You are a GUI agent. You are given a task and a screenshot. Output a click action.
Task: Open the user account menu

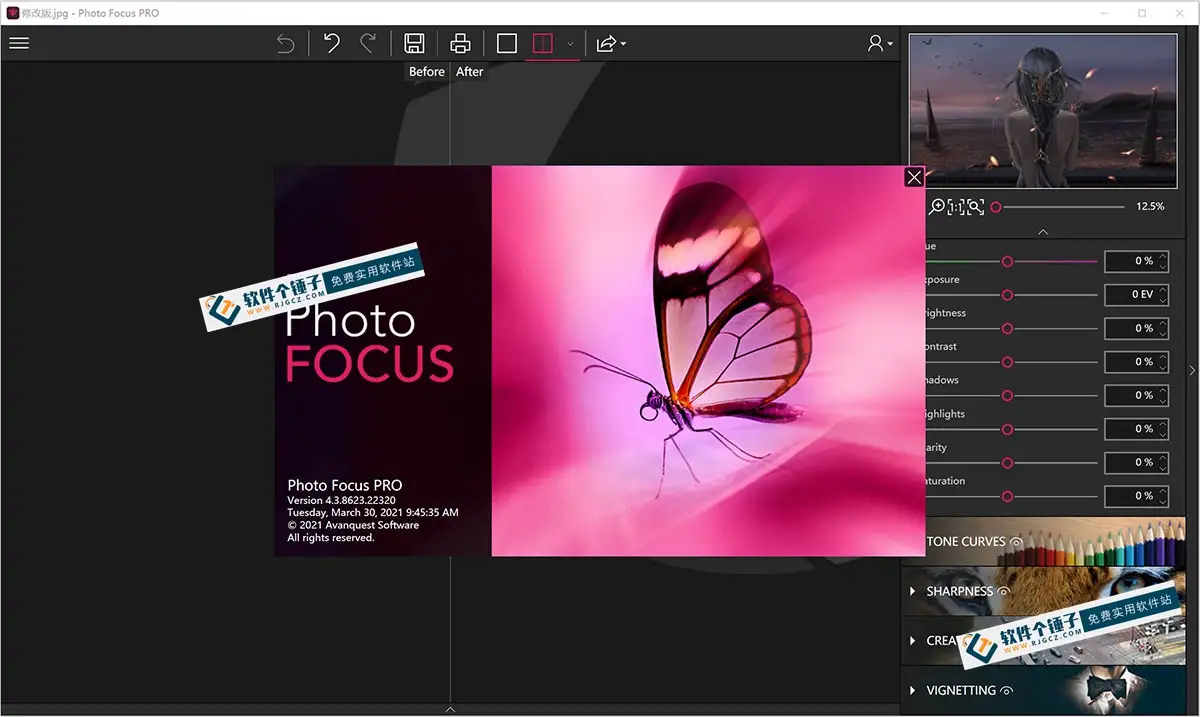(879, 43)
